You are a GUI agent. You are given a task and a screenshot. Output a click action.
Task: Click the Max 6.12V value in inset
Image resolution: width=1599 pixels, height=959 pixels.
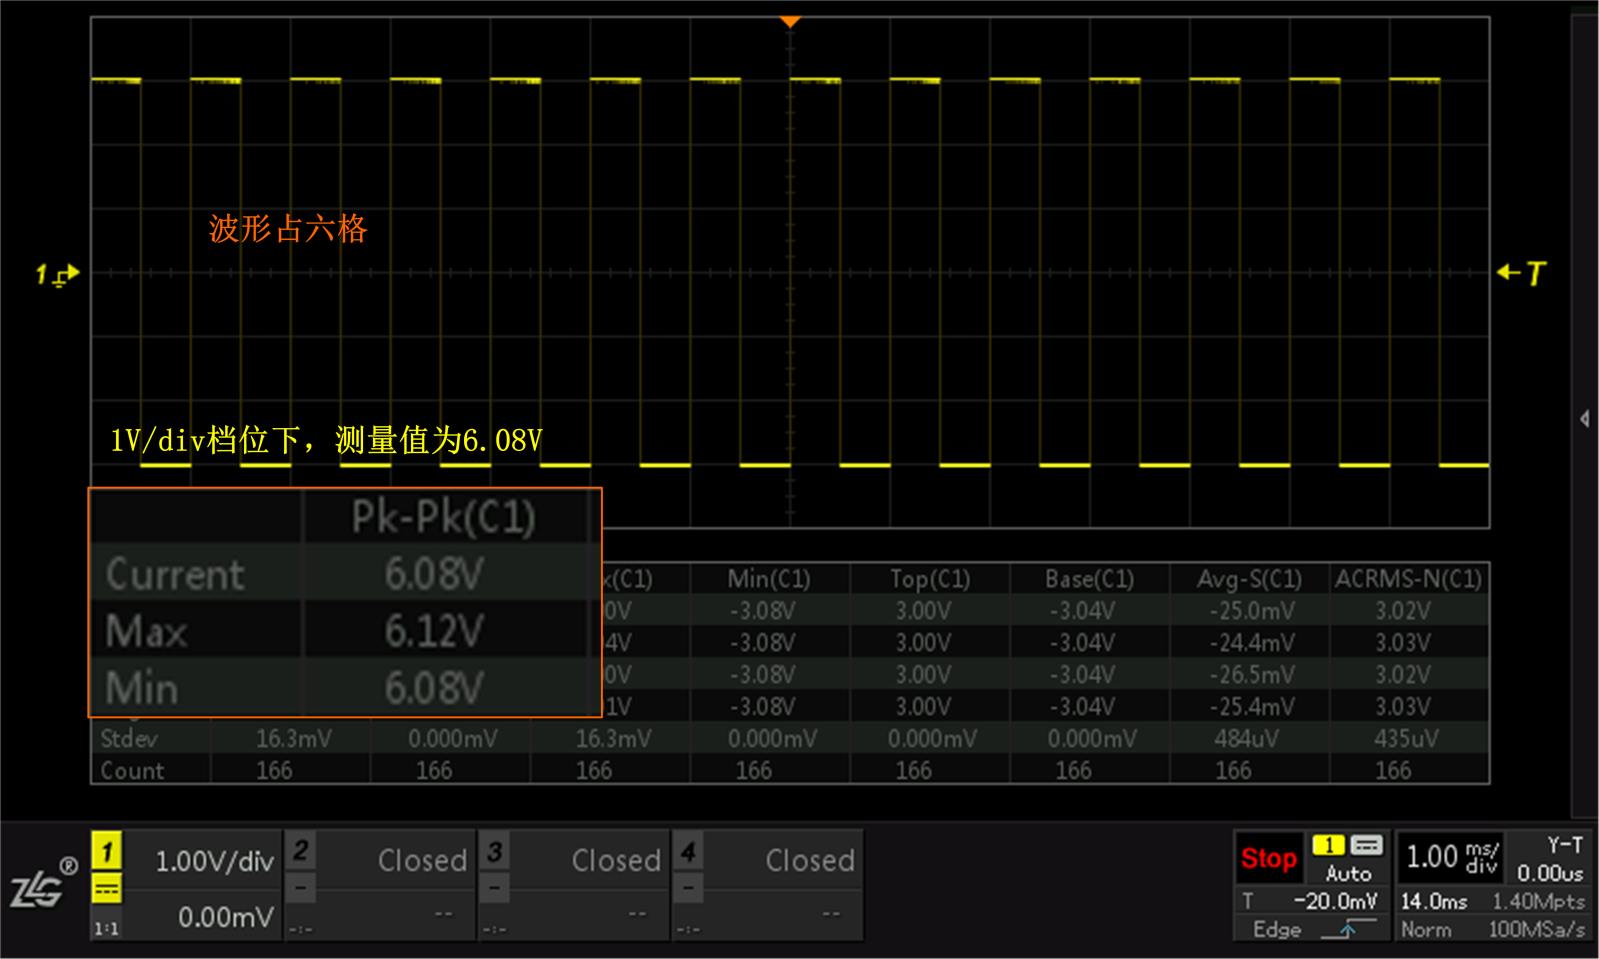[x=434, y=630]
